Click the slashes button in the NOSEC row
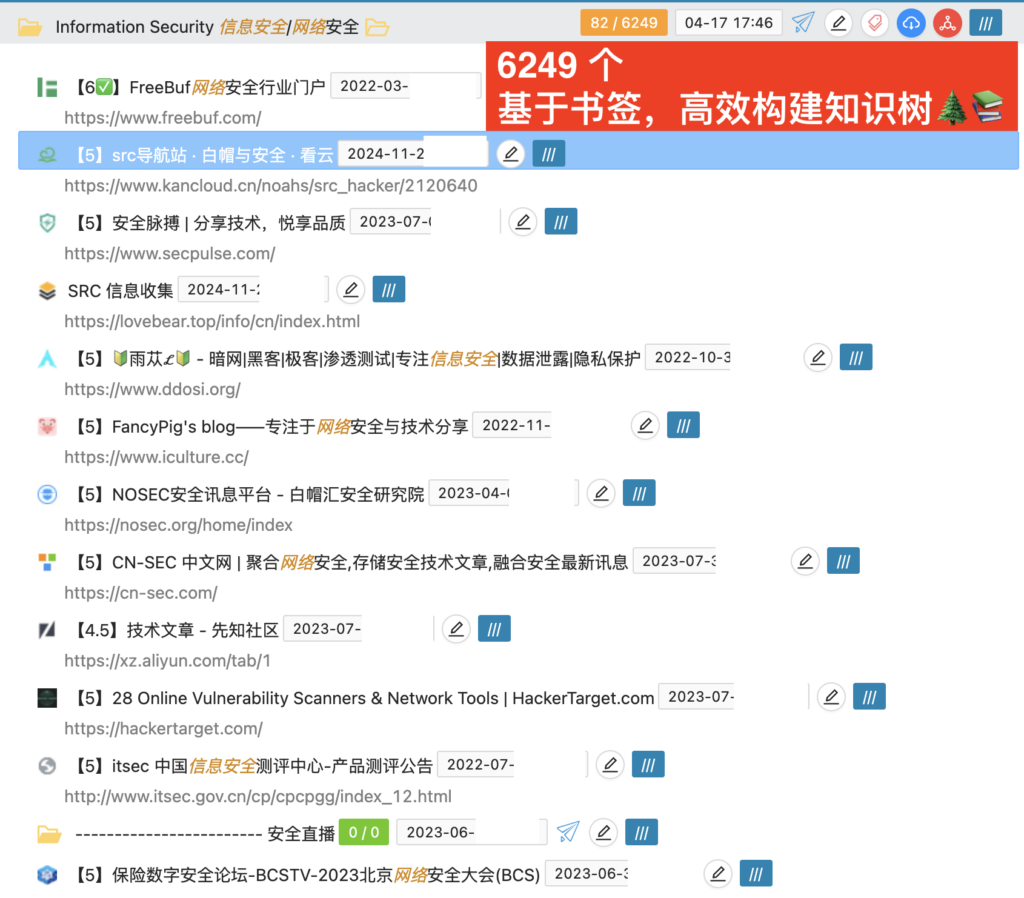Viewport: 1024px width, 898px height. [x=639, y=494]
